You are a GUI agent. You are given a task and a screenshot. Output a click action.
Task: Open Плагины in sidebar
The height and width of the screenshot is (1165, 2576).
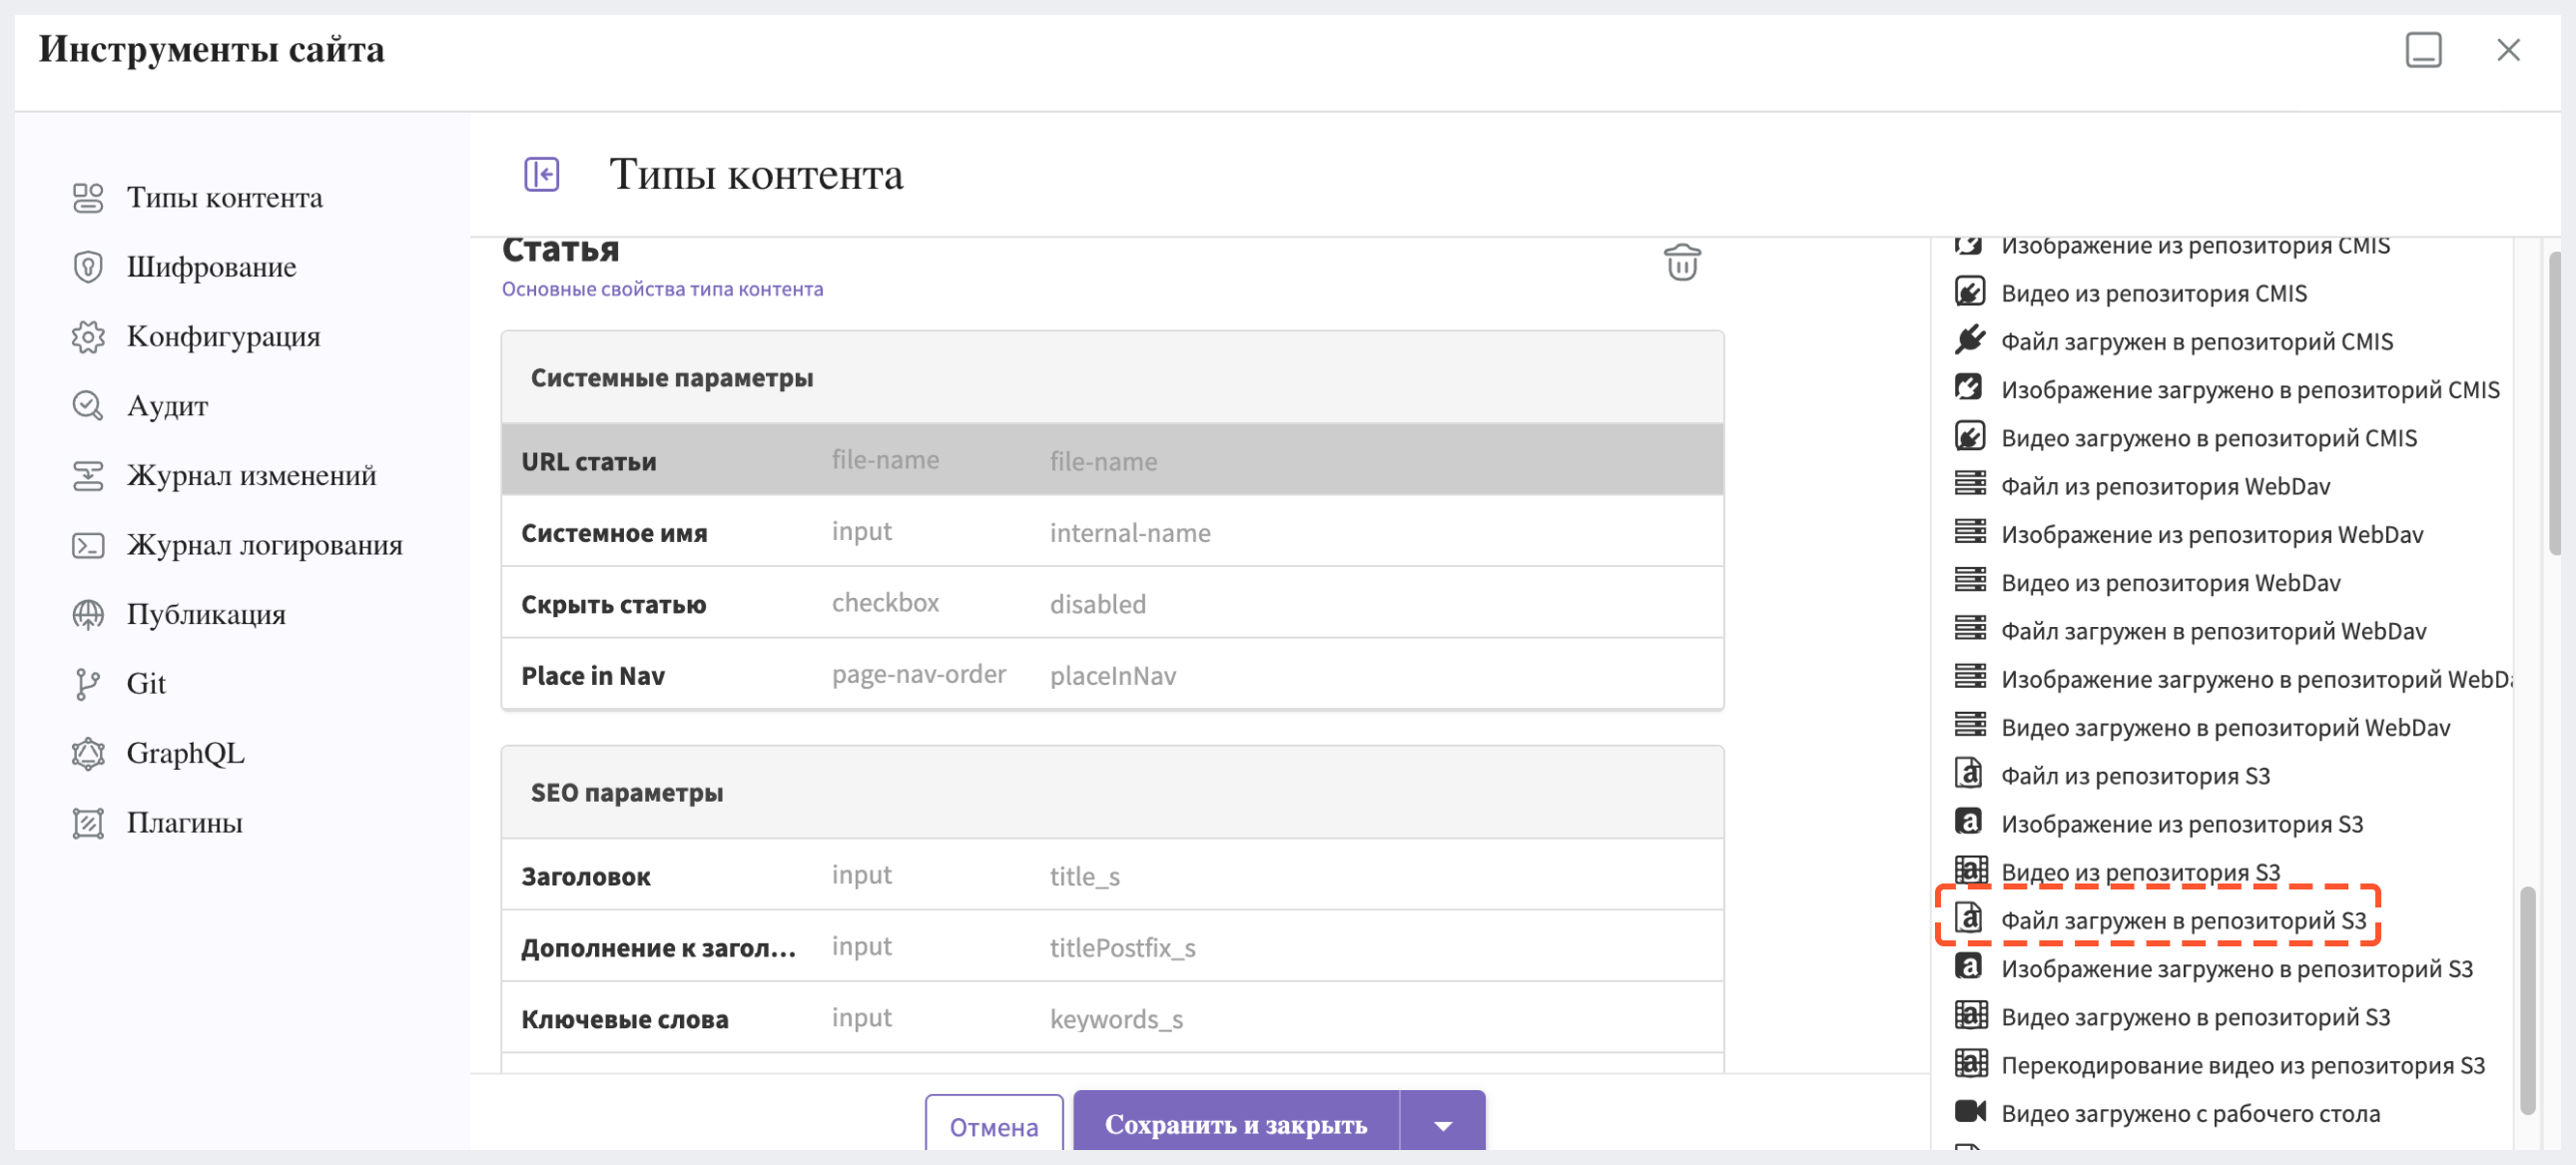tap(184, 823)
